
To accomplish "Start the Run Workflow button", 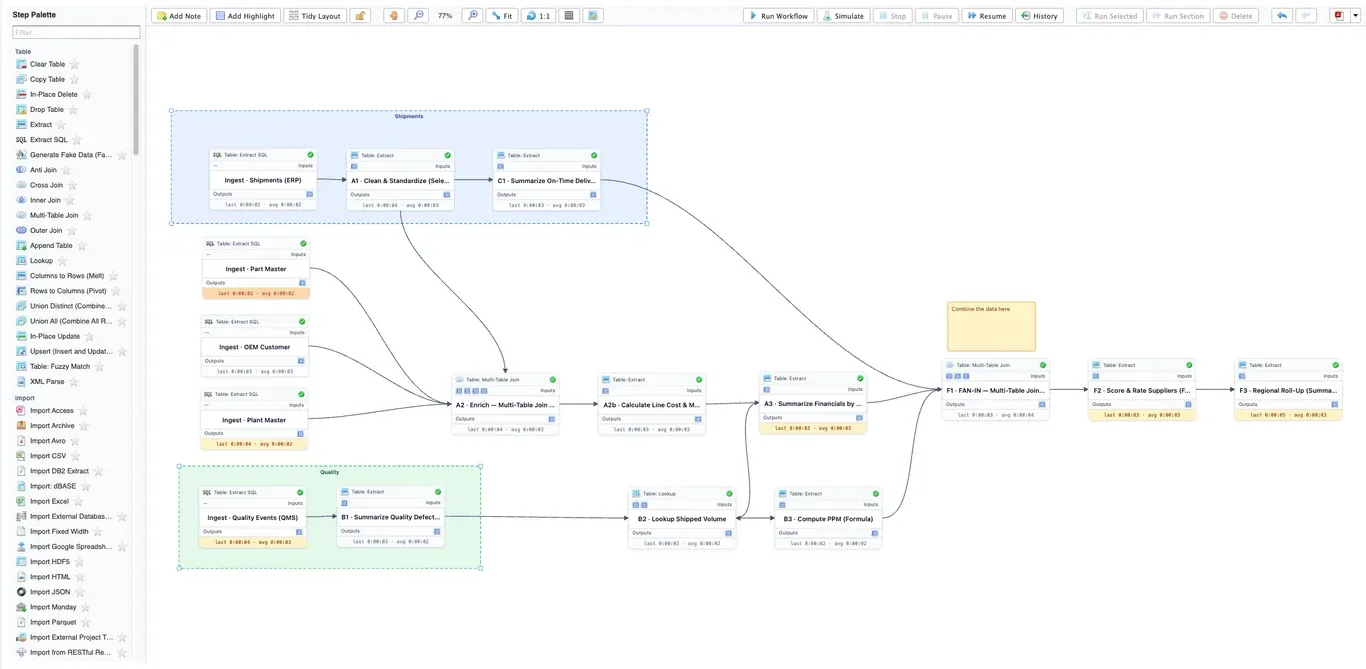I will (778, 16).
